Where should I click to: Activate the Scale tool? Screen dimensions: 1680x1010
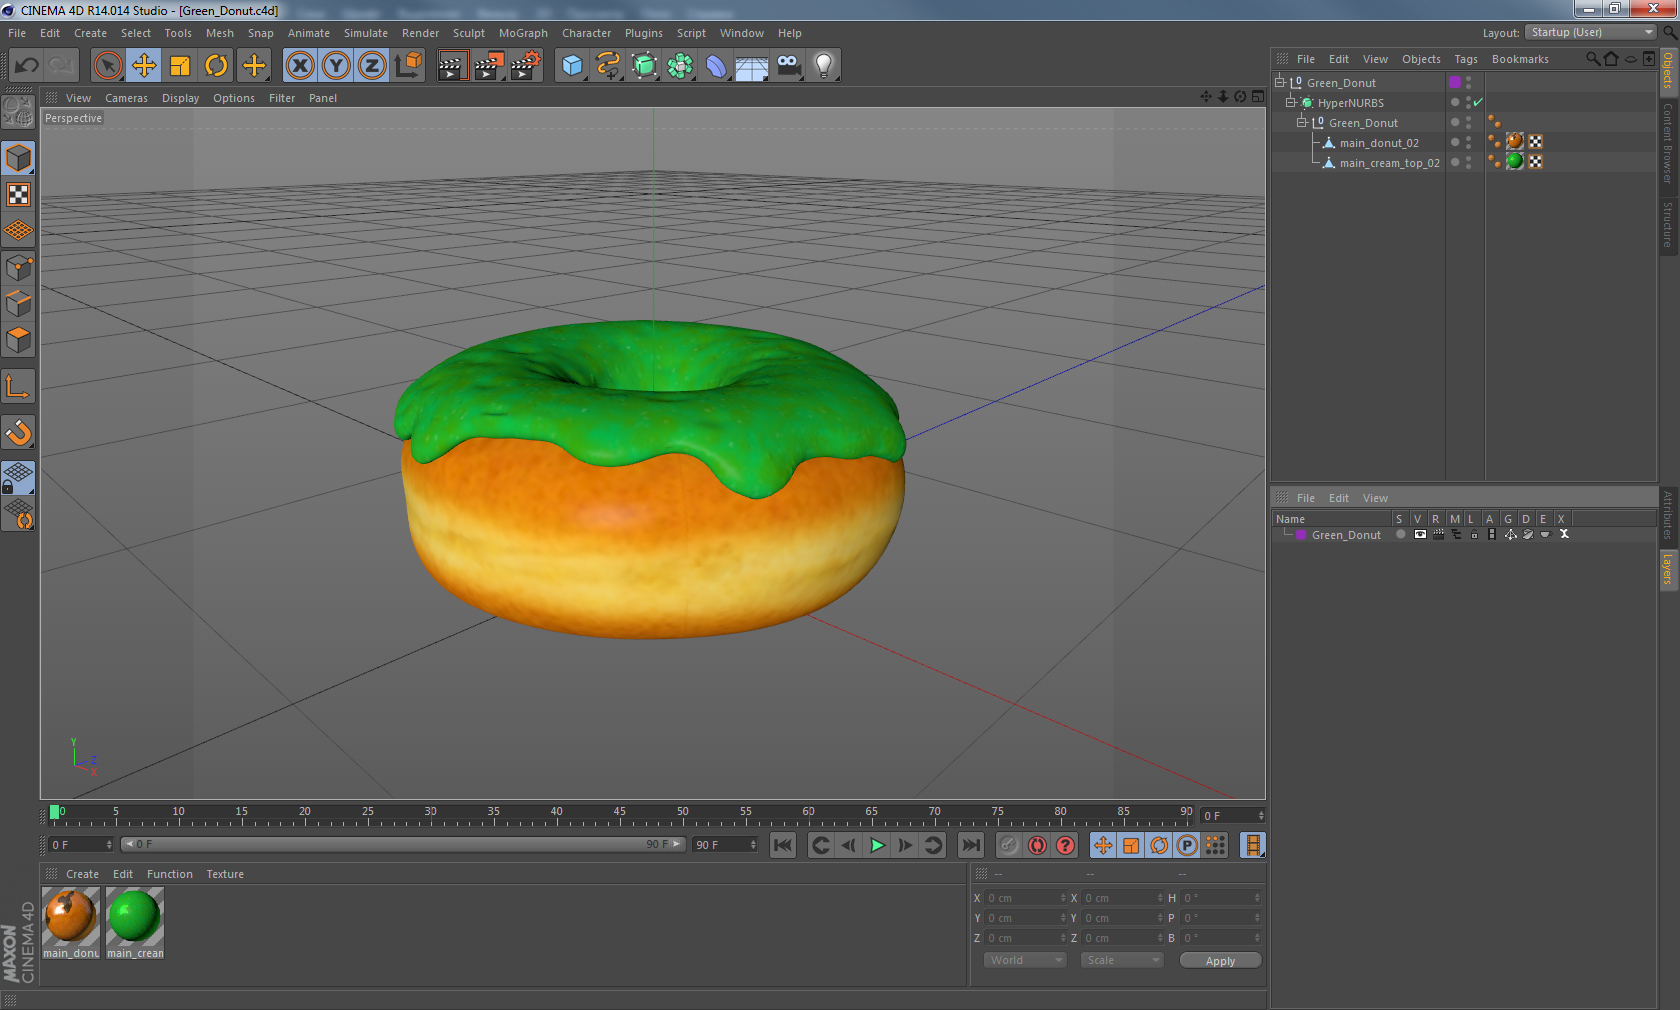pos(180,66)
